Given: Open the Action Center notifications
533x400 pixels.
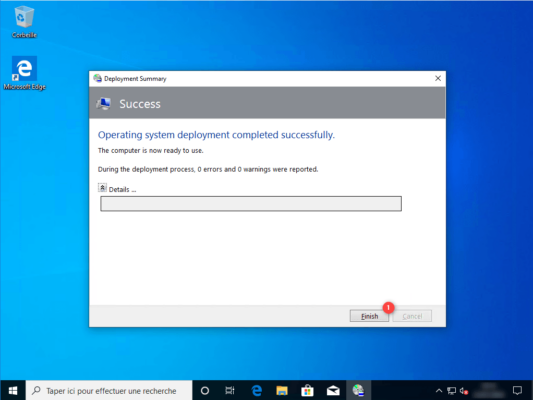Looking at the screenshot, I should click(x=517, y=390).
